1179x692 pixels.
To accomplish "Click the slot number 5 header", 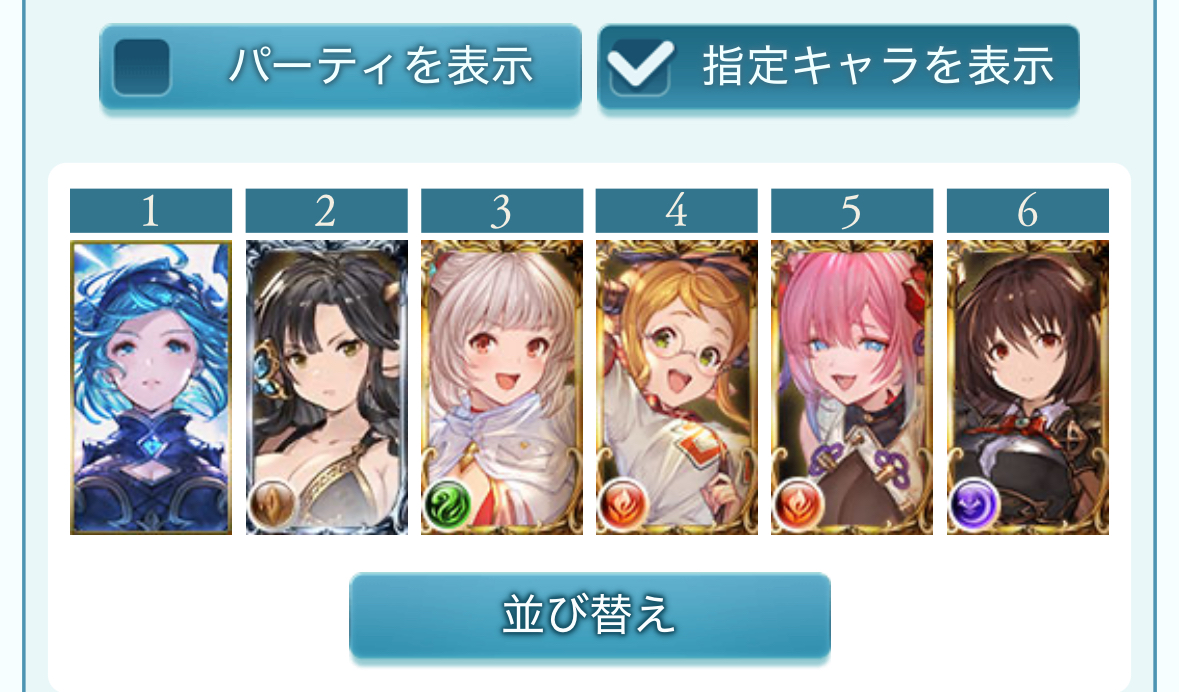I will 852,211.
